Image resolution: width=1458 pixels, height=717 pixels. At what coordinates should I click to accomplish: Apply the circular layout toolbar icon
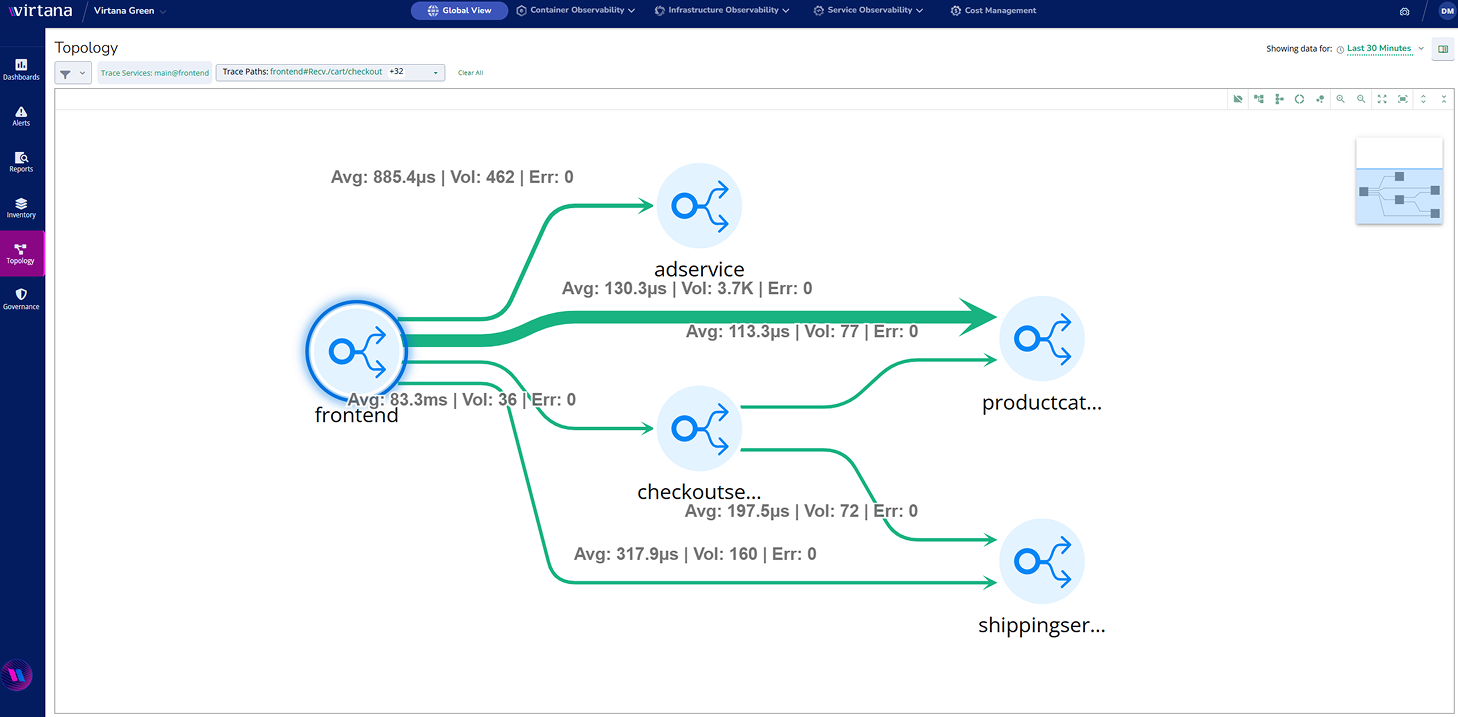pyautogui.click(x=1299, y=99)
